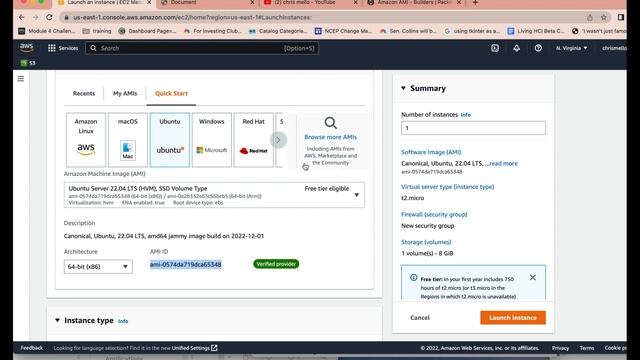Close the Document browser tab
This screenshot has height=360, width=640.
pos(252,3)
